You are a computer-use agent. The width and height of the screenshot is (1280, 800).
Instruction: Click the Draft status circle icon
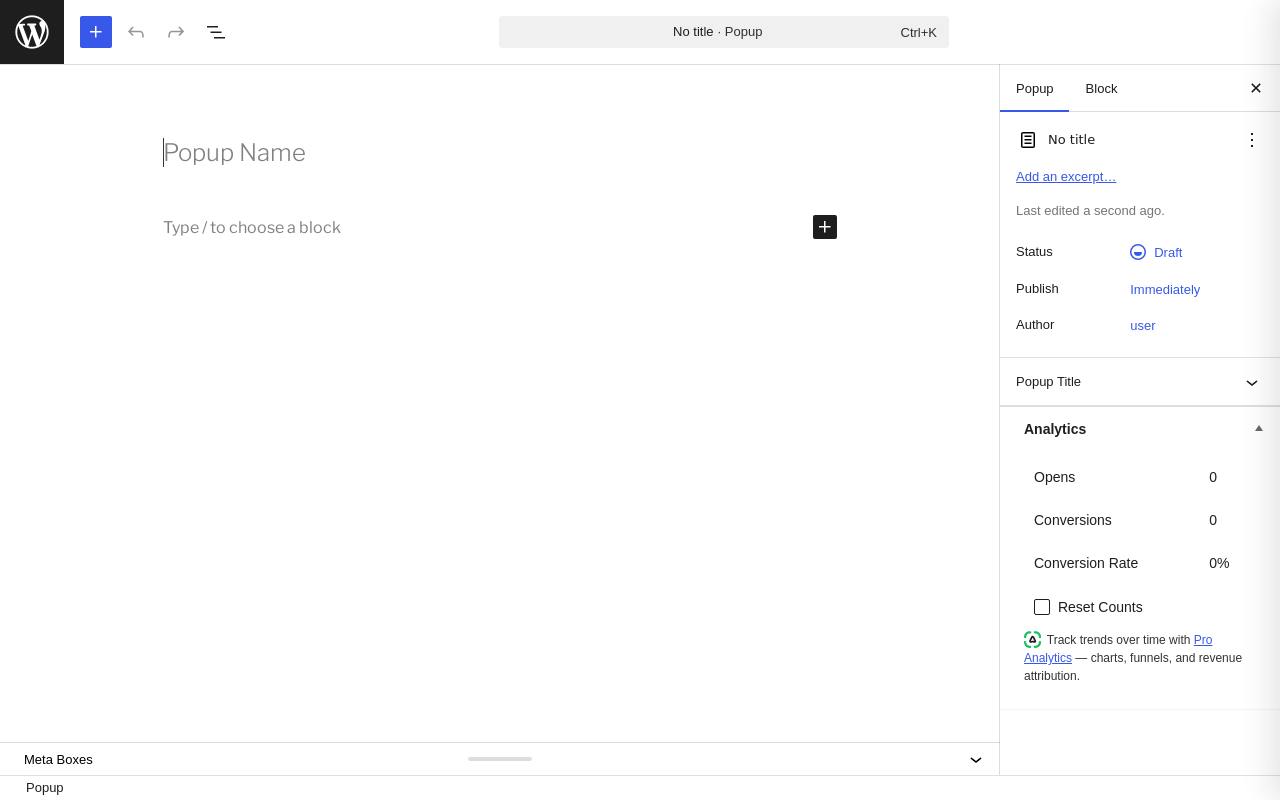(1138, 252)
